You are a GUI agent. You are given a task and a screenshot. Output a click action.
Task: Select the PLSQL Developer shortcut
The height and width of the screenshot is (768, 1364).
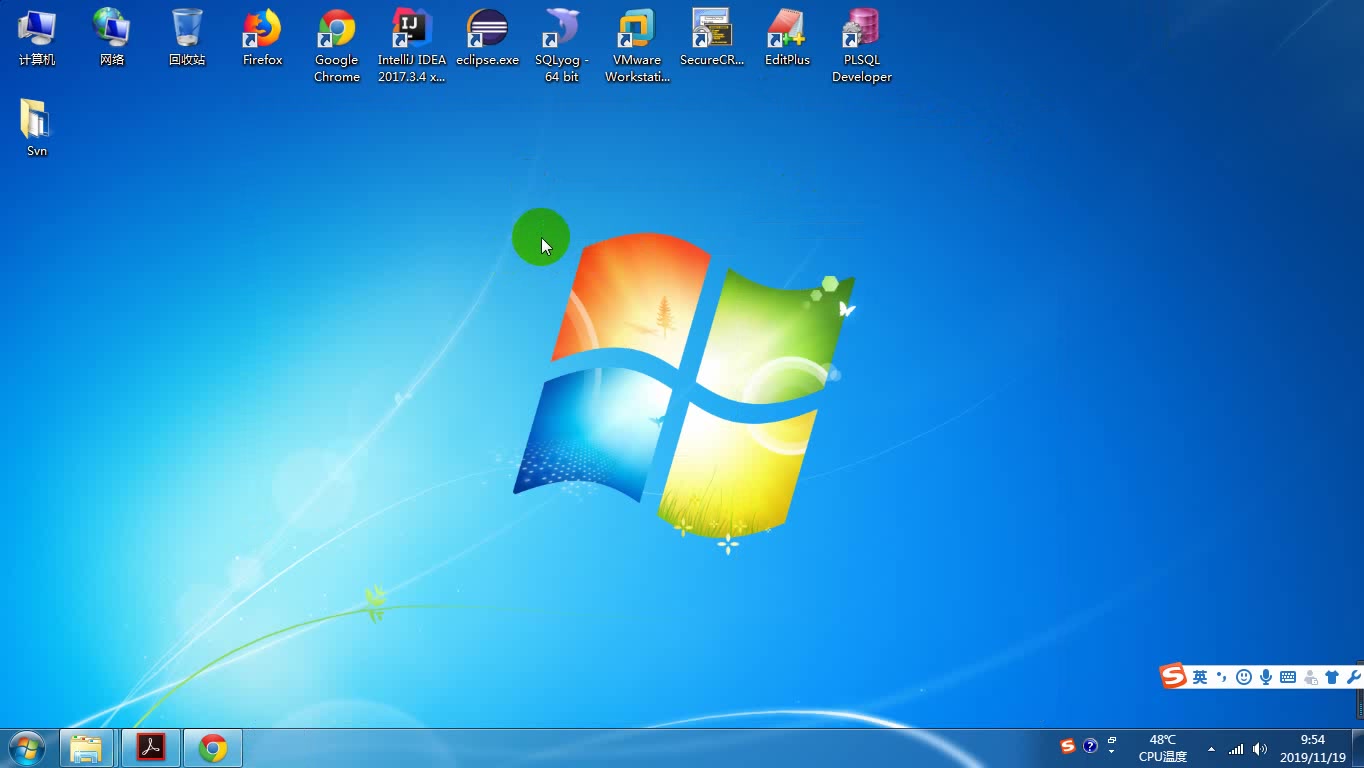(x=862, y=46)
